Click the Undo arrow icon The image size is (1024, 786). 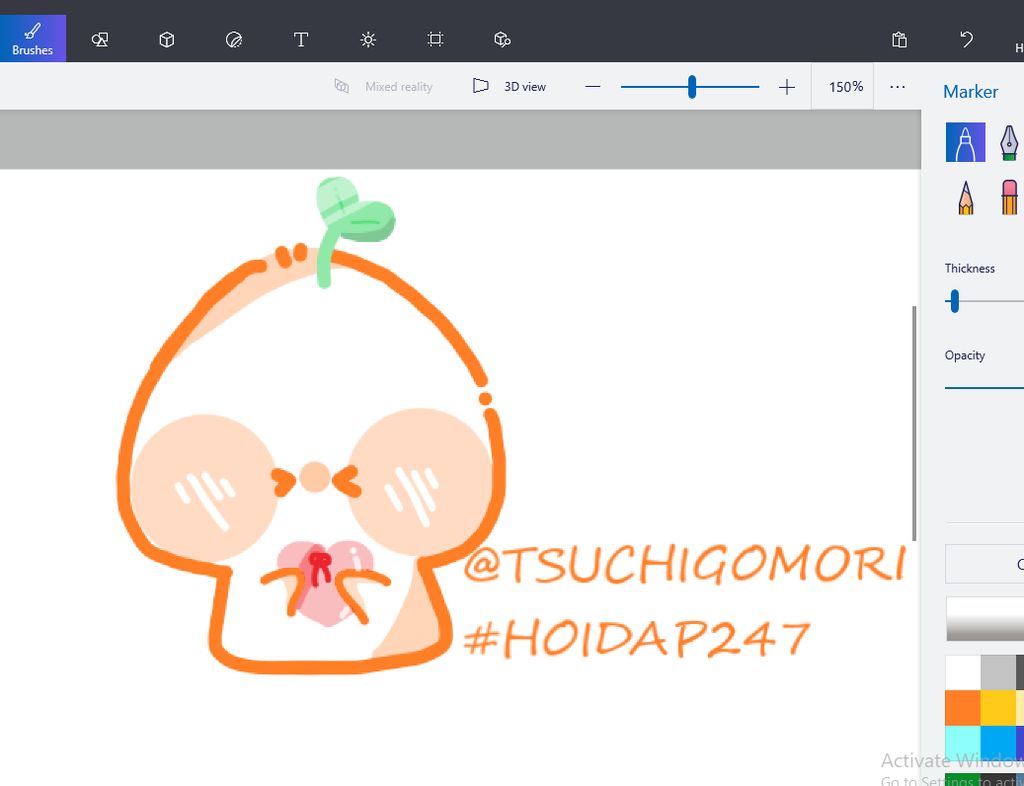(967, 39)
